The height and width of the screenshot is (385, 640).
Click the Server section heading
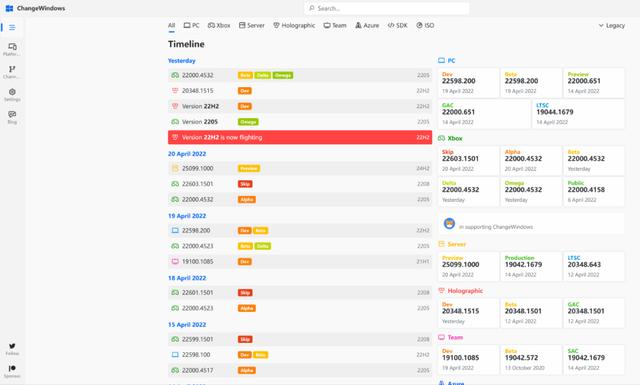(x=456, y=244)
